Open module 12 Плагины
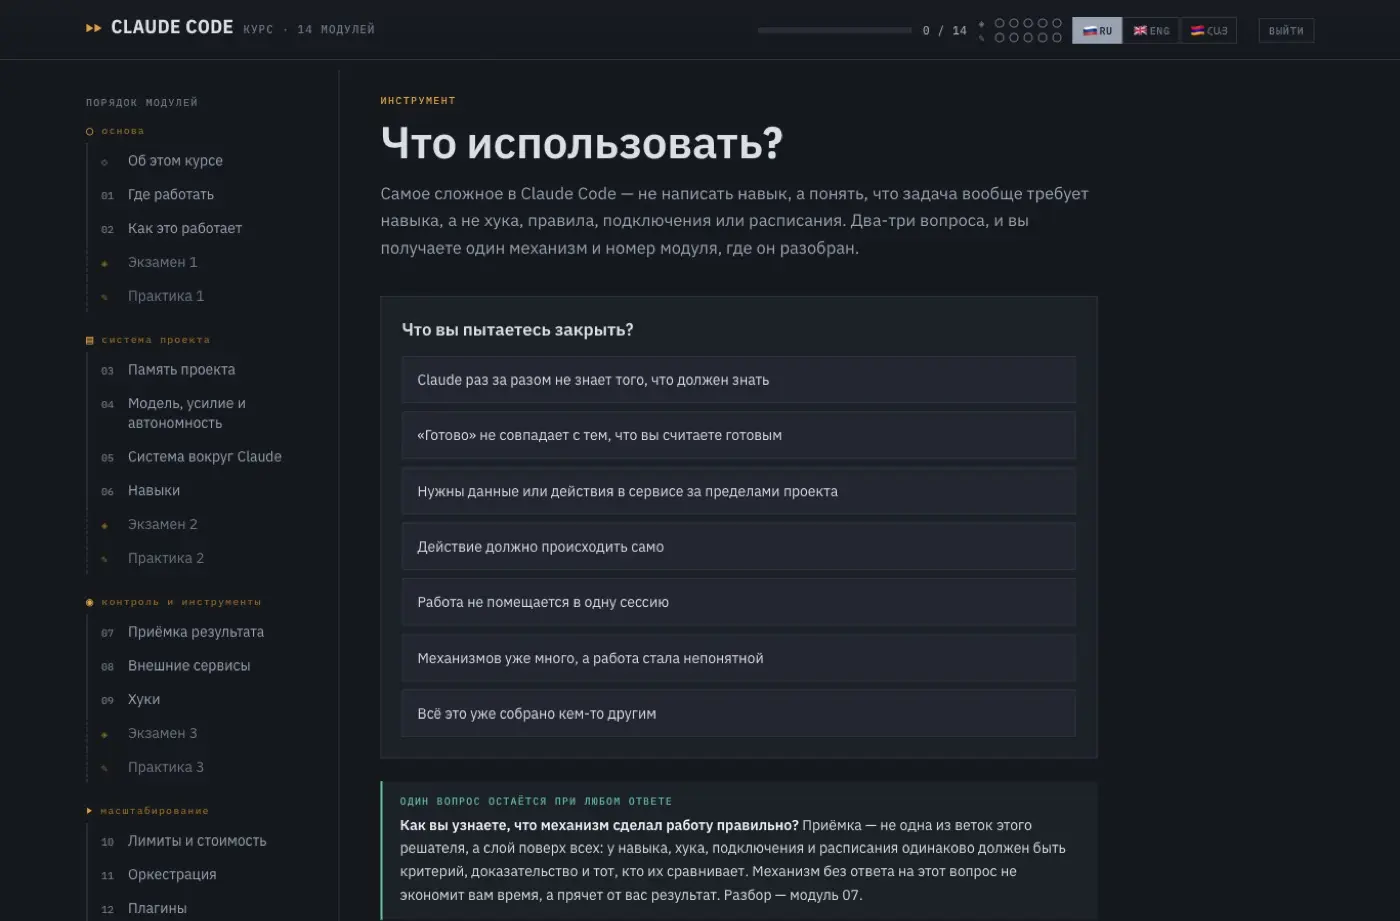This screenshot has width=1400, height=921. [157, 909]
